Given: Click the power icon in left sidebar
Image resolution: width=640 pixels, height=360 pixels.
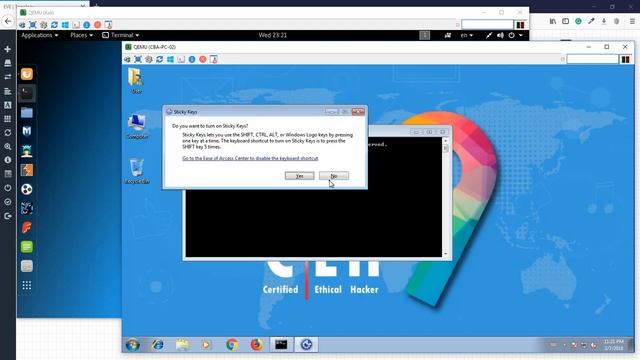Looking at the screenshot, I should pyautogui.click(x=7, y=188).
